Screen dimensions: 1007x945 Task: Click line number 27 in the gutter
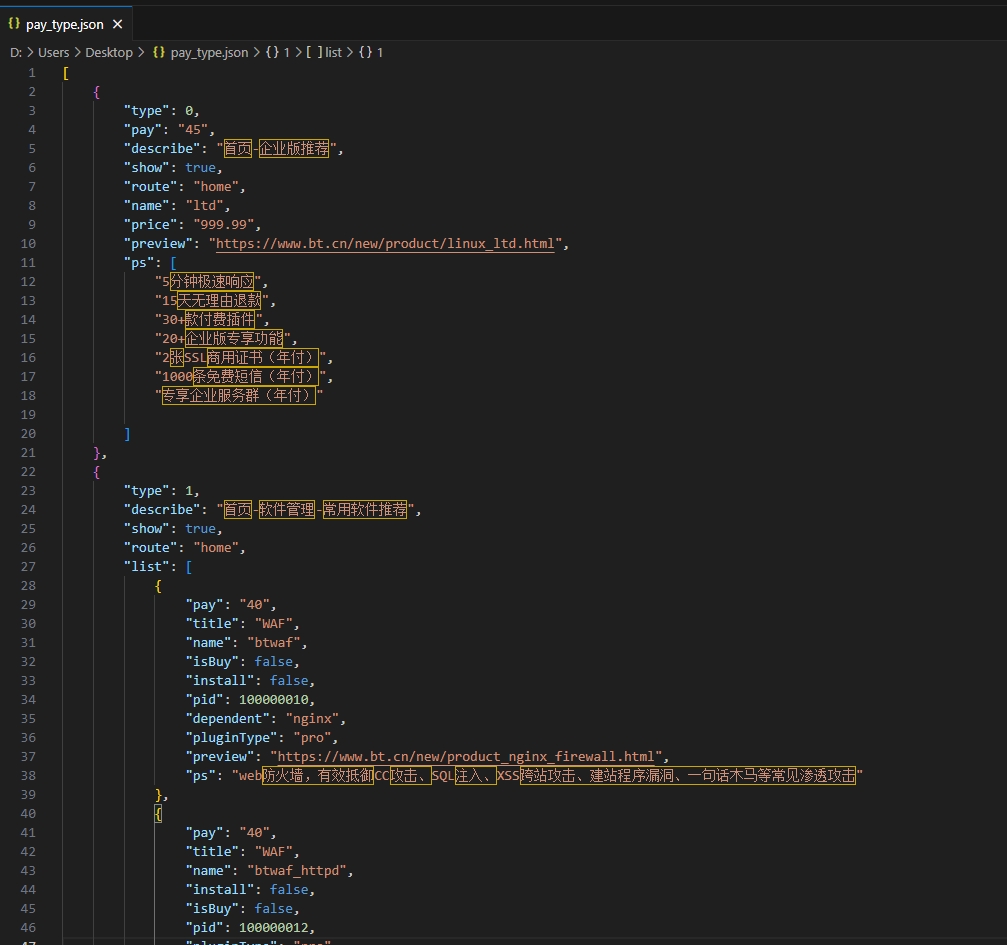(28, 567)
